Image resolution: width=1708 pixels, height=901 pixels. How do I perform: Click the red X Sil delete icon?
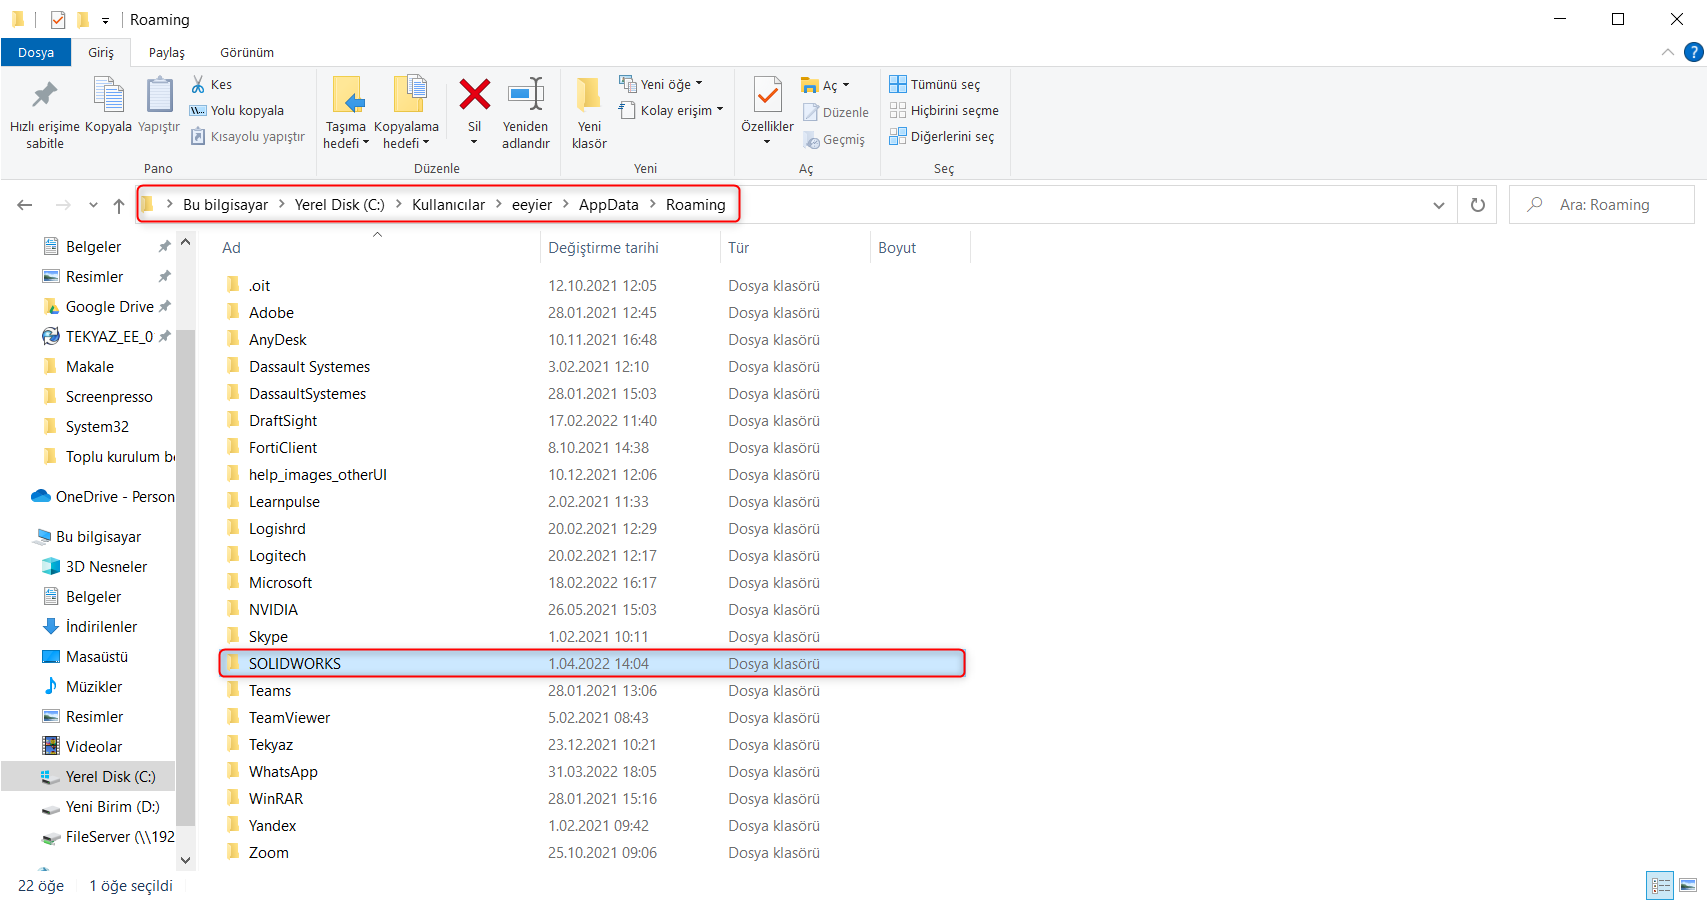tap(474, 96)
